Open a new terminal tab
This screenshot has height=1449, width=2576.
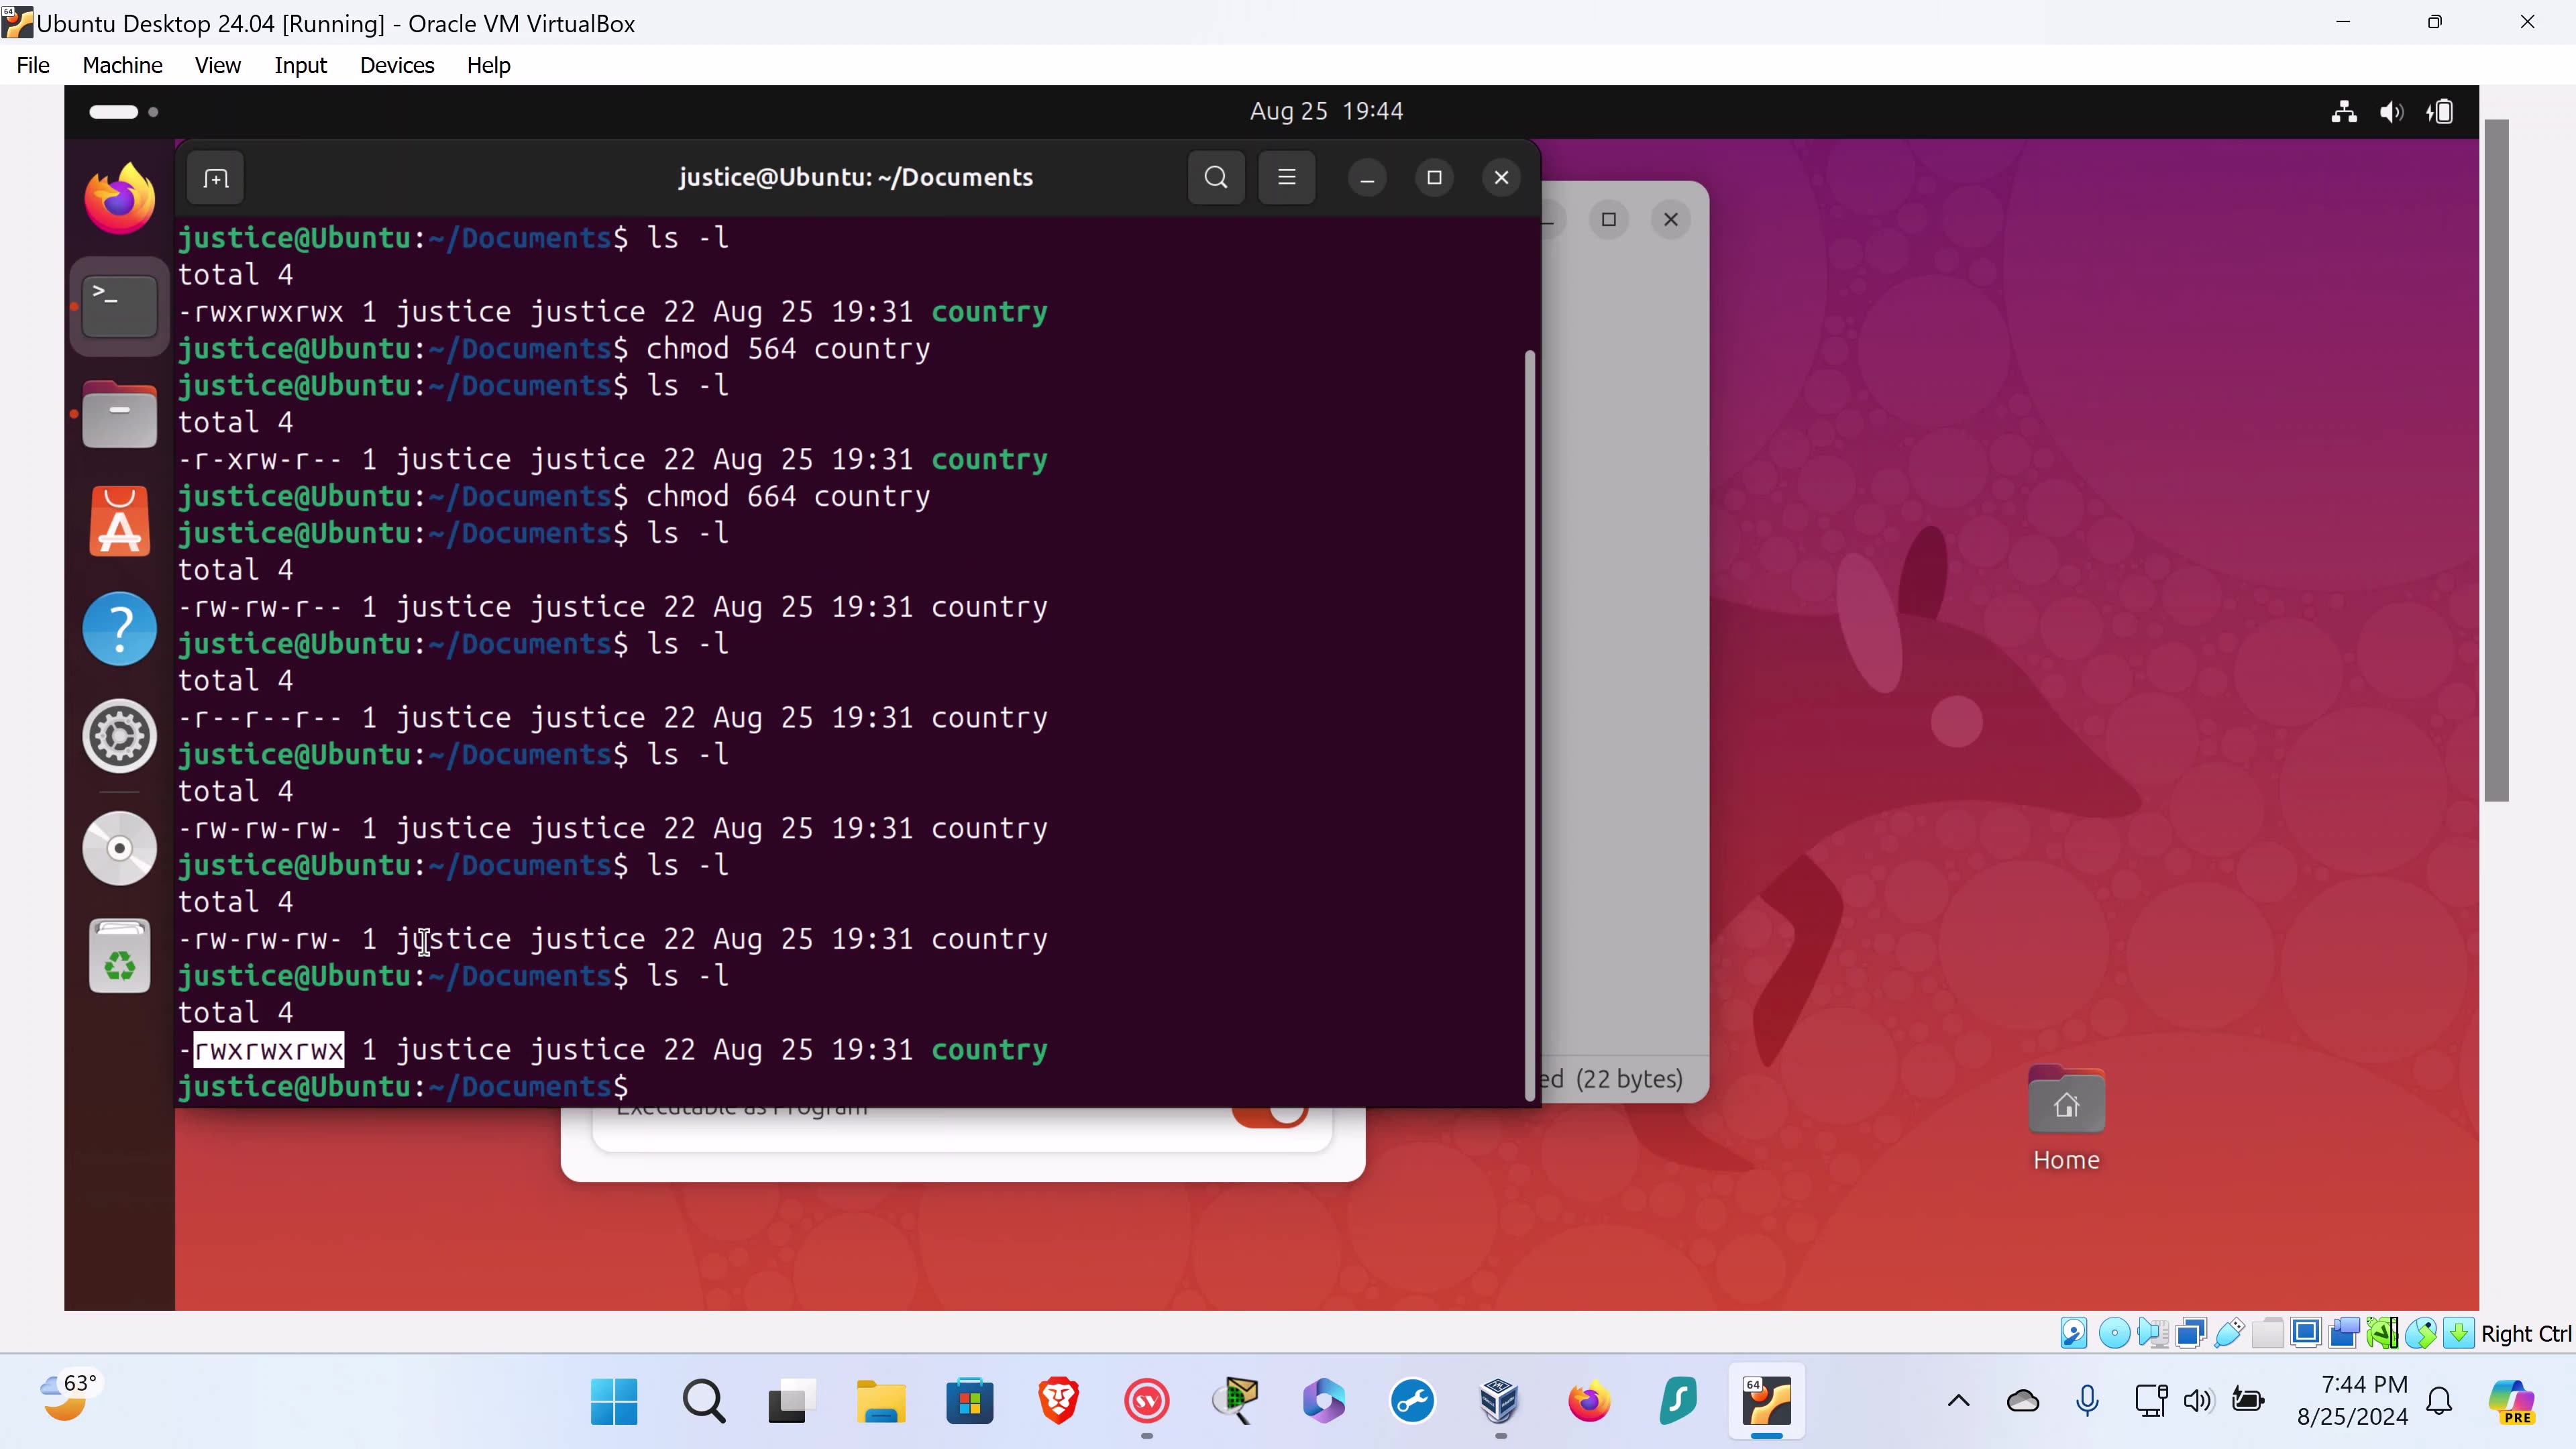215,177
